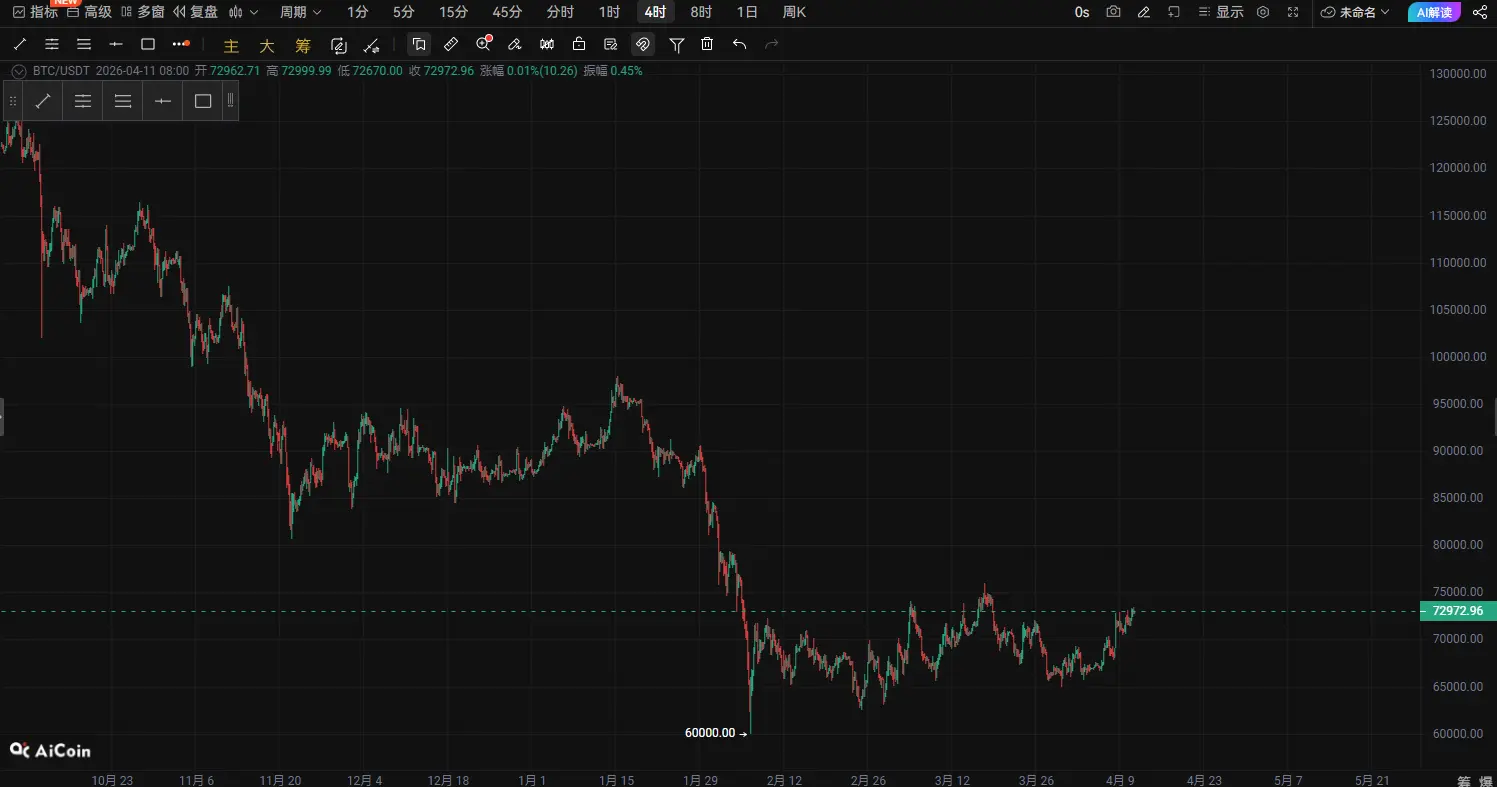Switch to 5分 timeframe
This screenshot has width=1497, height=787.
[403, 12]
